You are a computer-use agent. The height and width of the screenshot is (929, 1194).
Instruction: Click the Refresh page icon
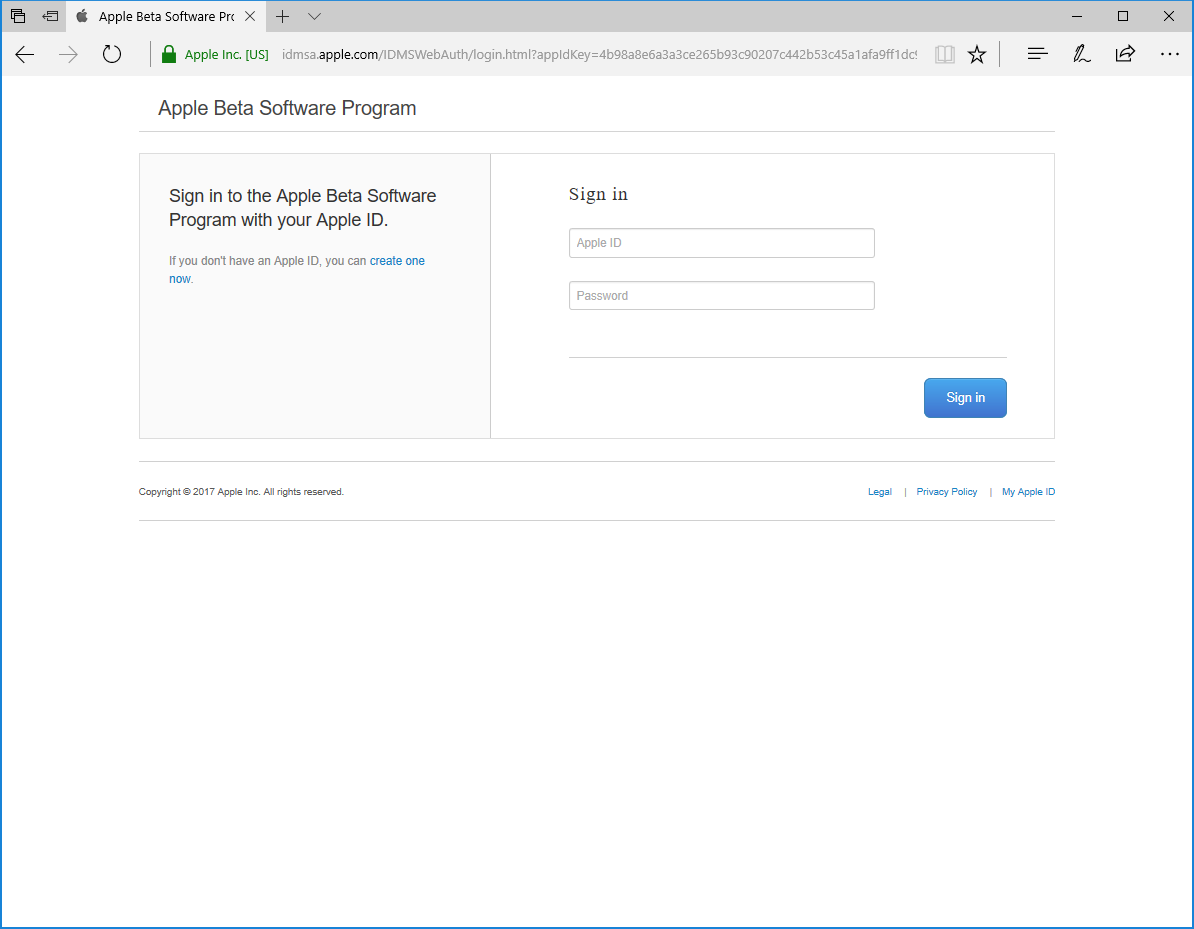pos(112,55)
